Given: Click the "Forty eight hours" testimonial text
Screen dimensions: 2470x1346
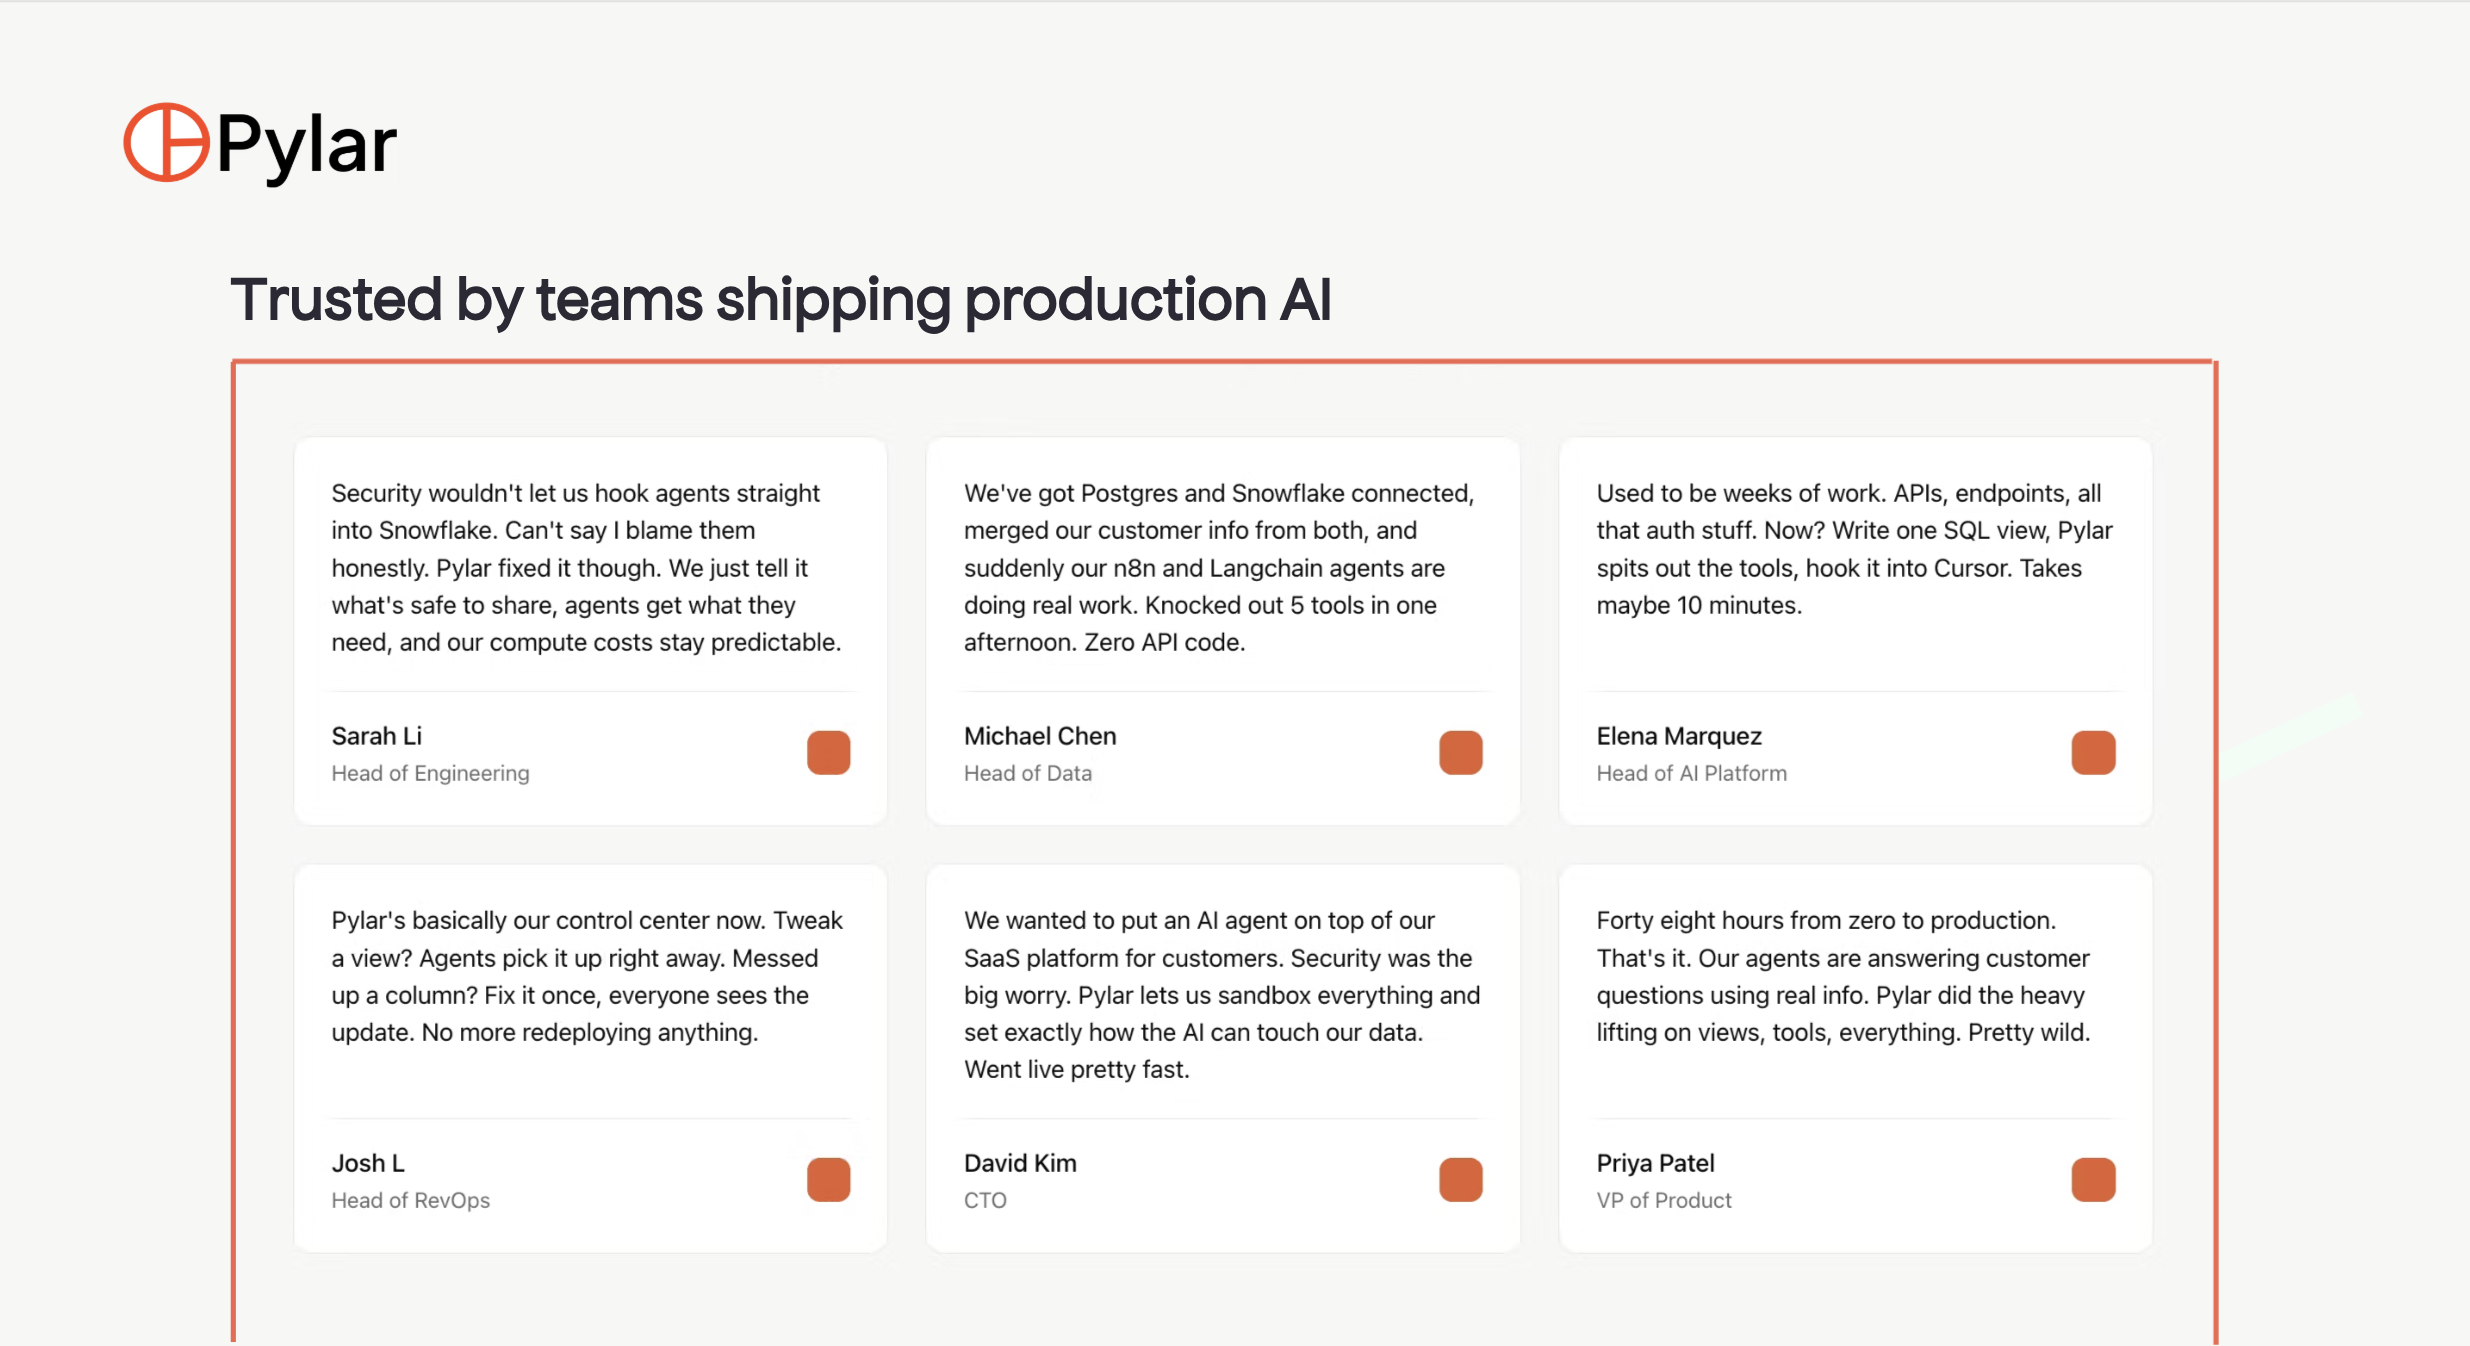Looking at the screenshot, I should pos(1842,976).
